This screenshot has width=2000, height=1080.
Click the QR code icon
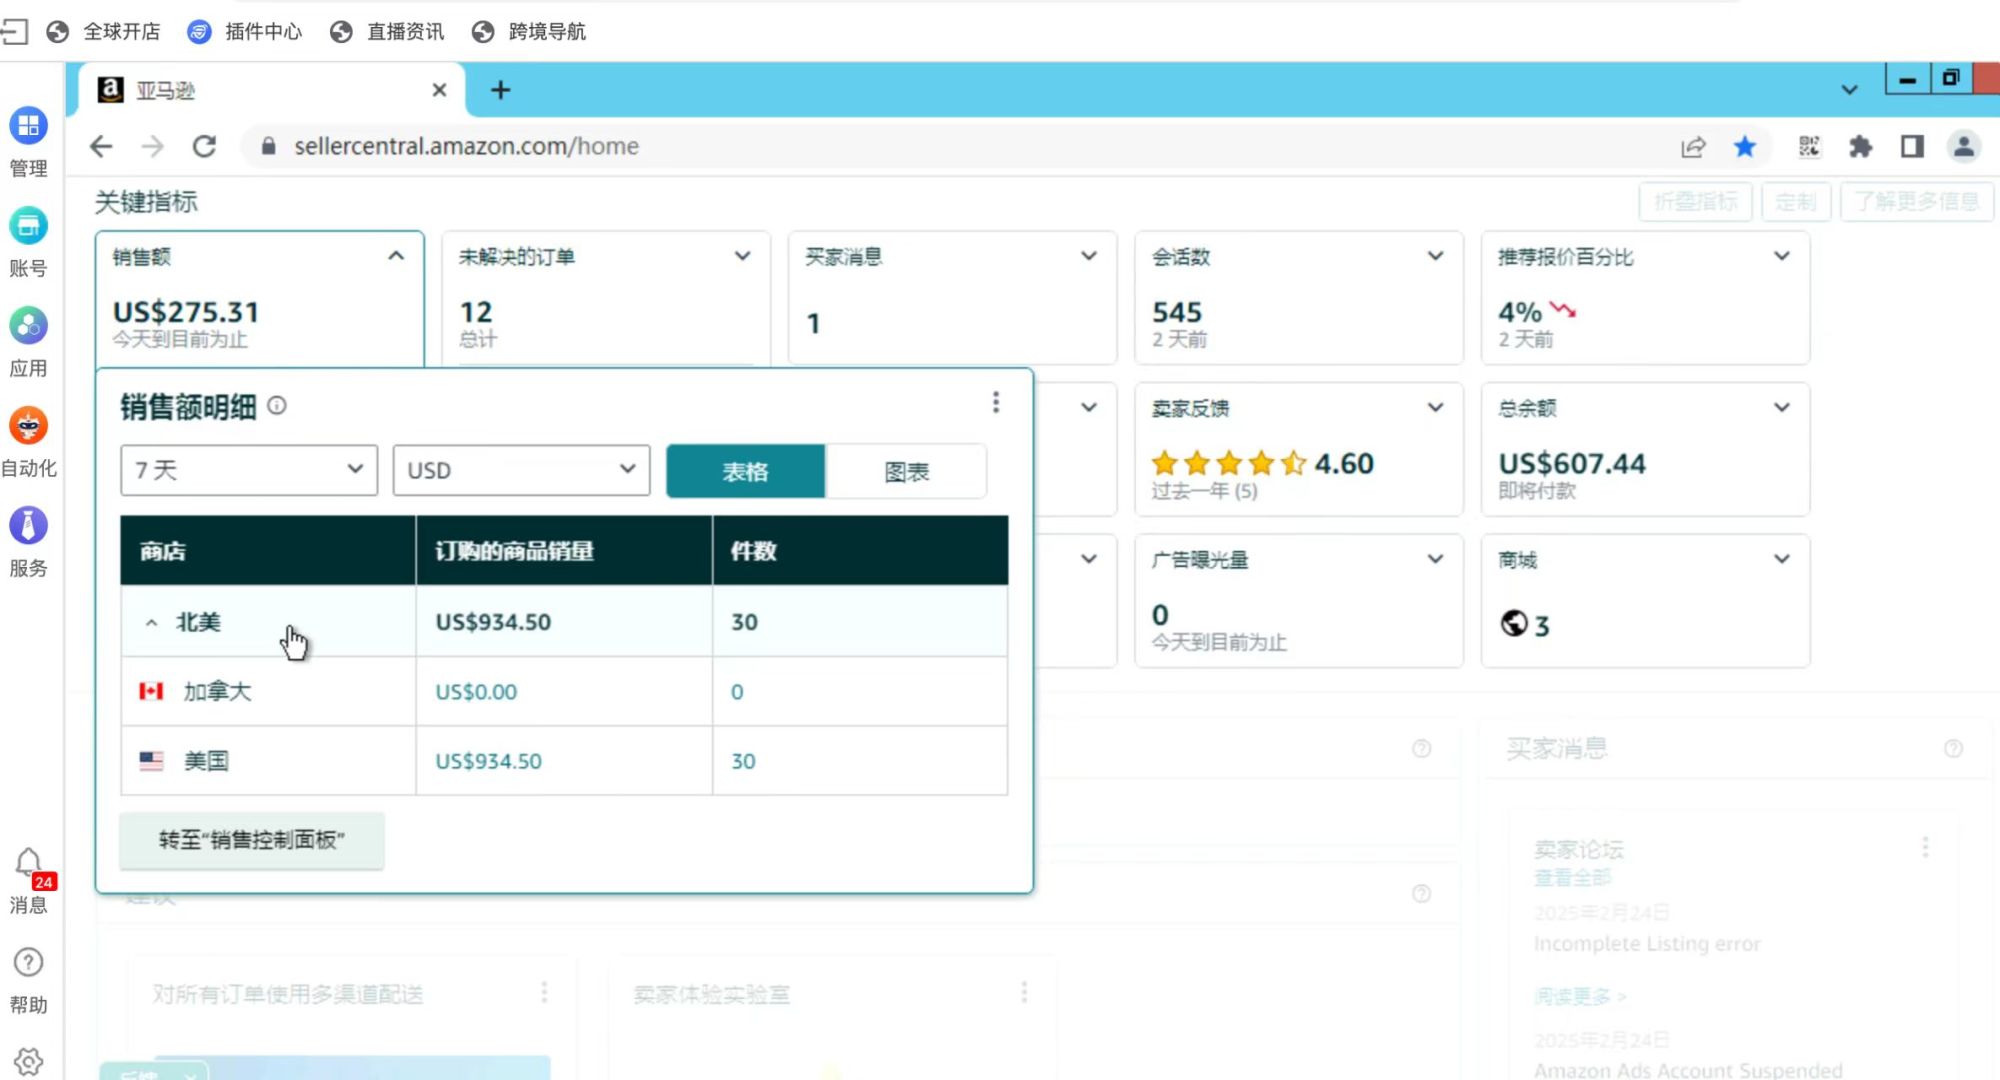click(1809, 147)
